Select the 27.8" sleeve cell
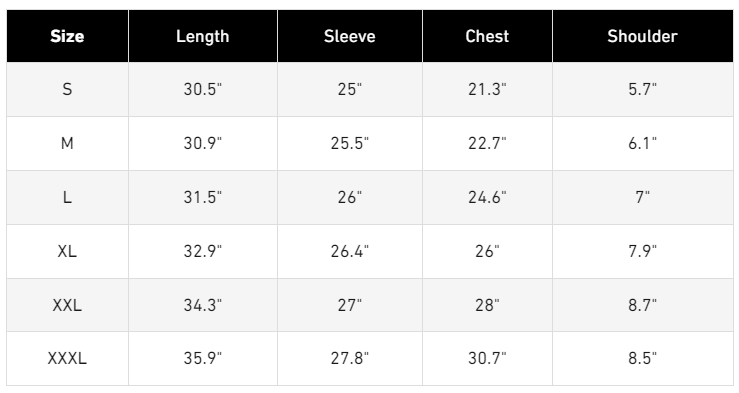This screenshot has height=393, width=739. click(x=350, y=359)
